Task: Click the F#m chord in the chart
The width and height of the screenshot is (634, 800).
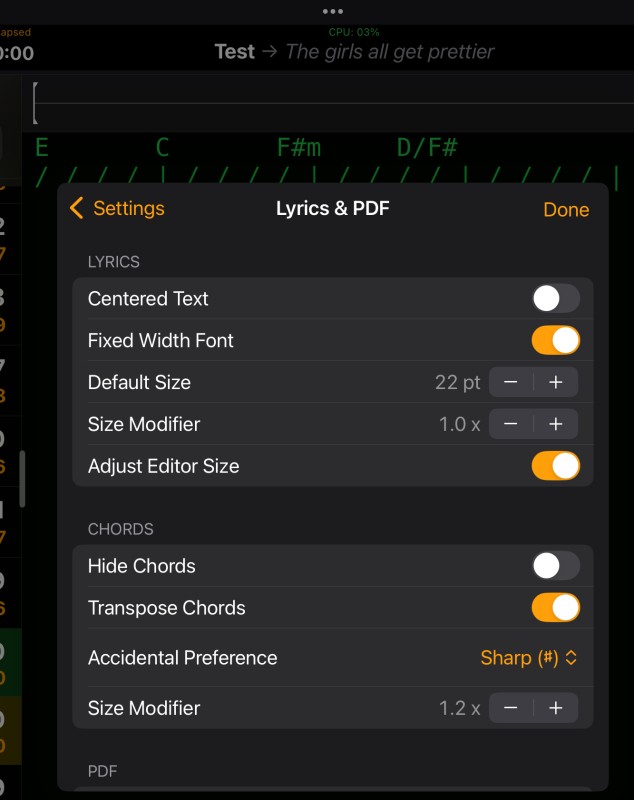Action: 299,149
